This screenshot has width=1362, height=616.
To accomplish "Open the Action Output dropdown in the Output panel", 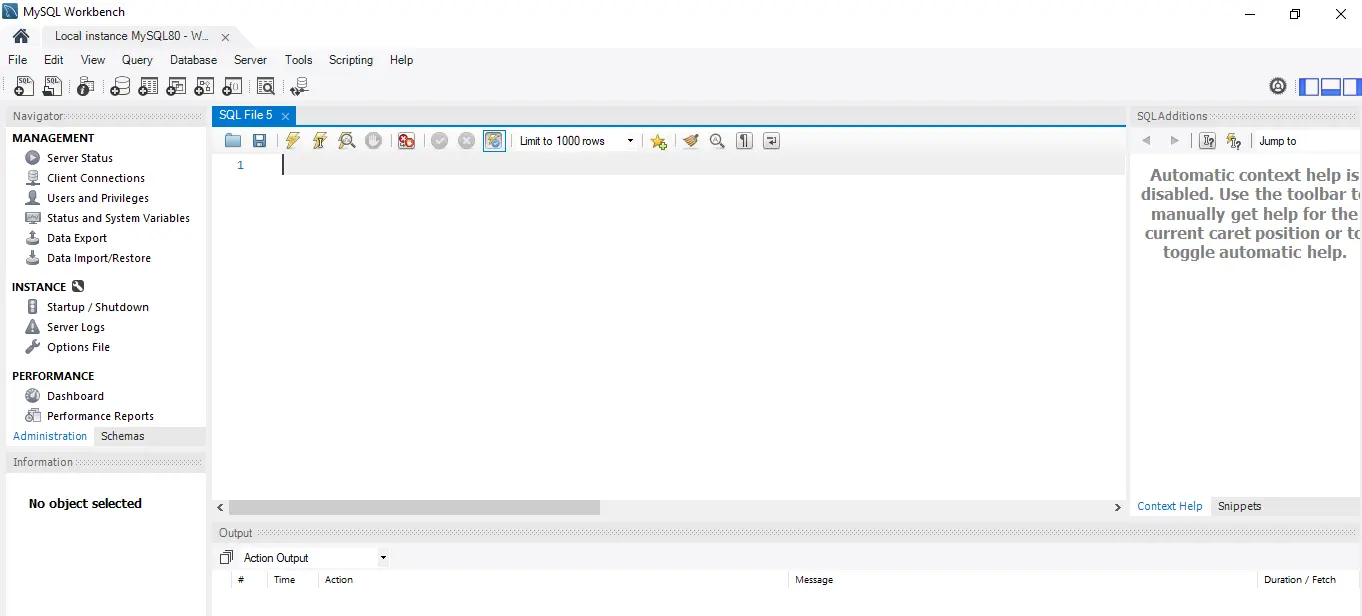I will [x=383, y=557].
